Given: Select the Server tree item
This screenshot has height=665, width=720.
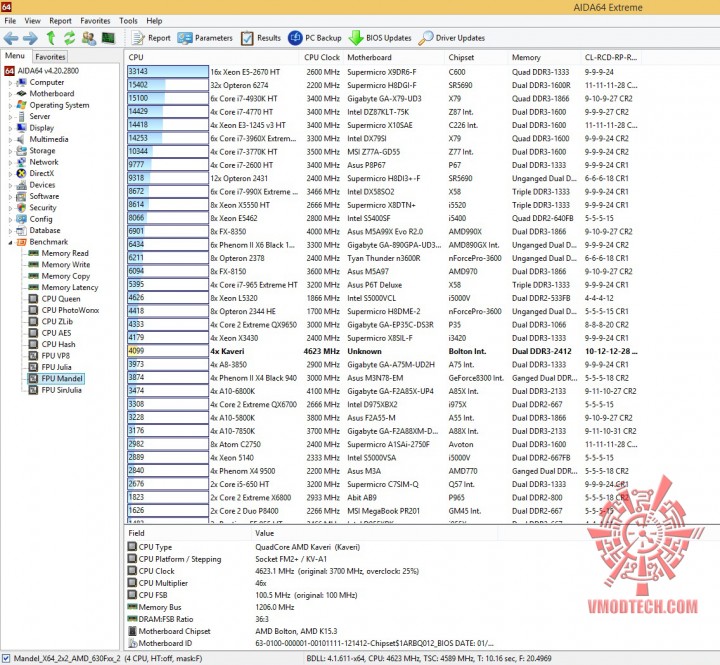Looking at the screenshot, I should (x=40, y=117).
